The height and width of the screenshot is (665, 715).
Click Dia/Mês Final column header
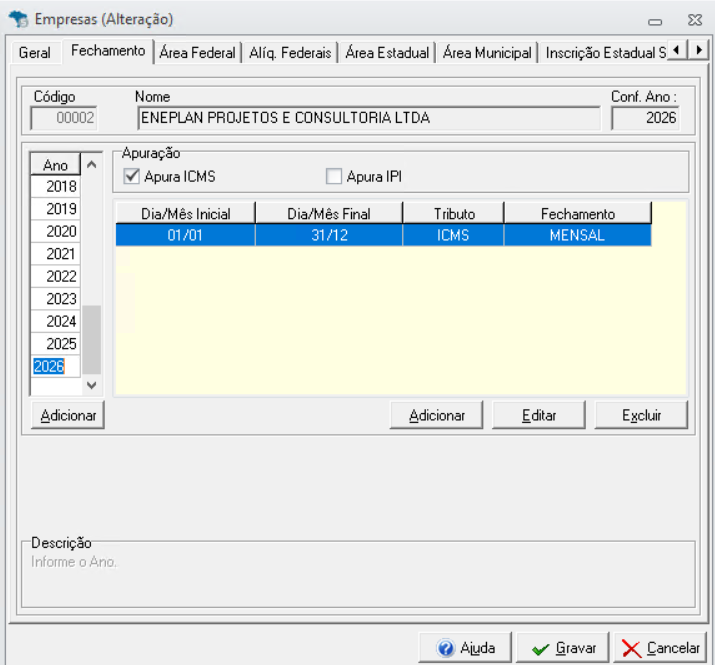point(329,213)
